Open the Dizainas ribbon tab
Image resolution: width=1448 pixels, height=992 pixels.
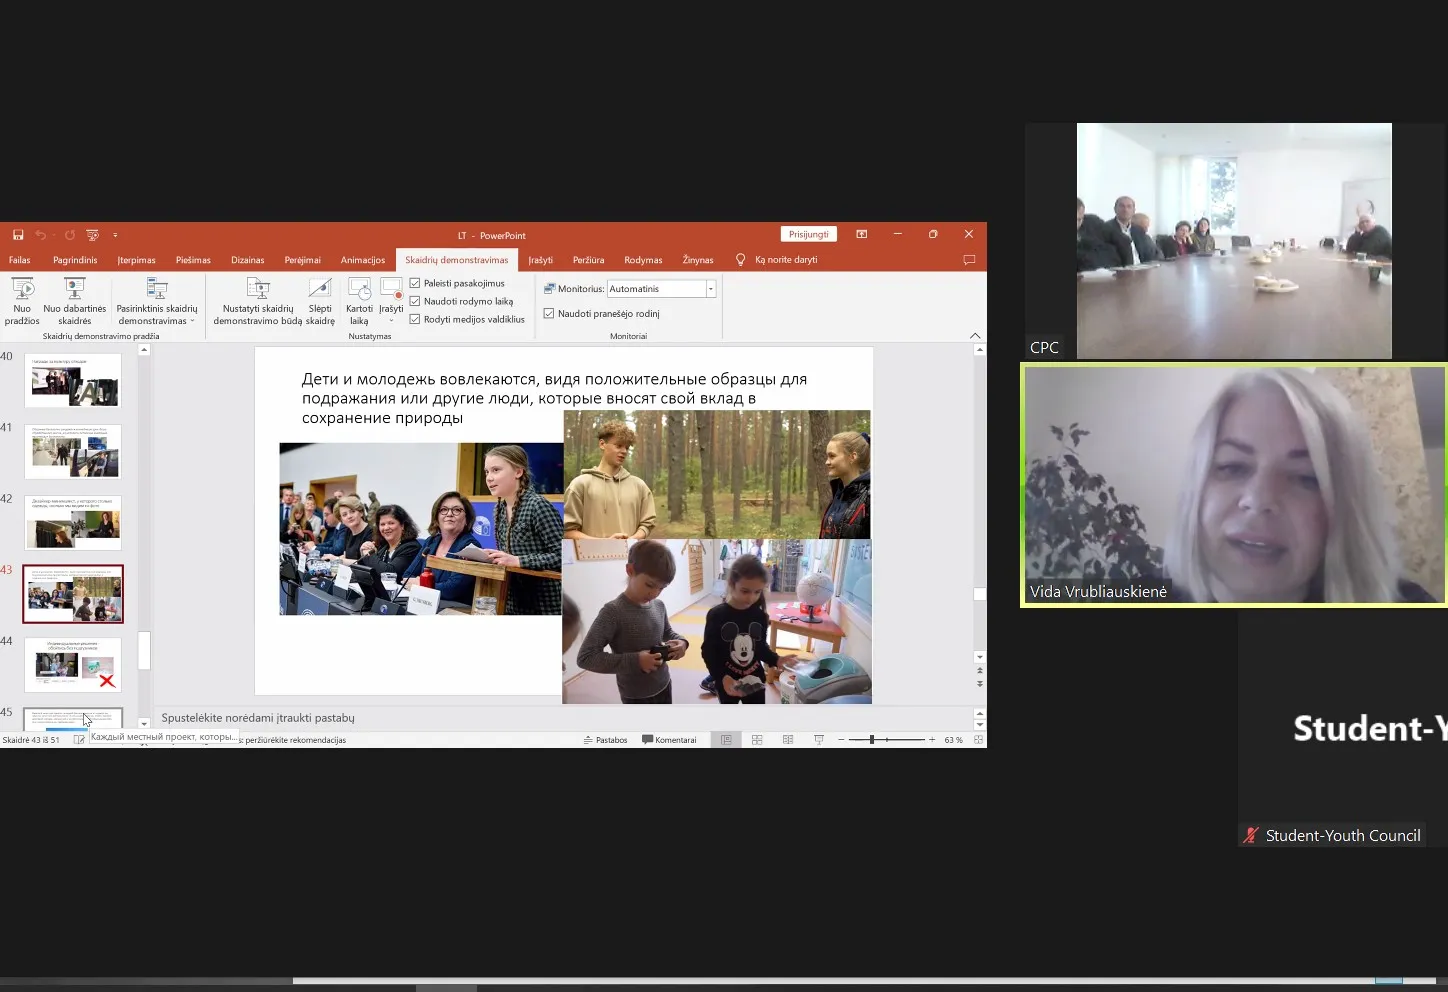coord(247,260)
